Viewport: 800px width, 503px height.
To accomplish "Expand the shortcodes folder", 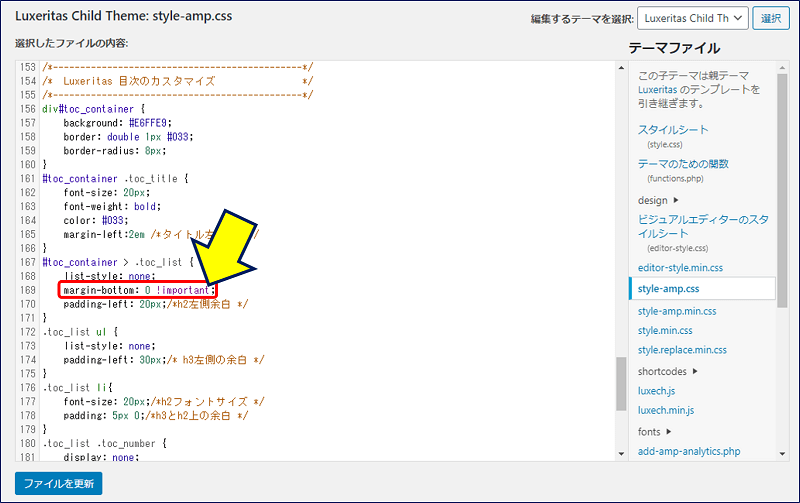I will 667,371.
